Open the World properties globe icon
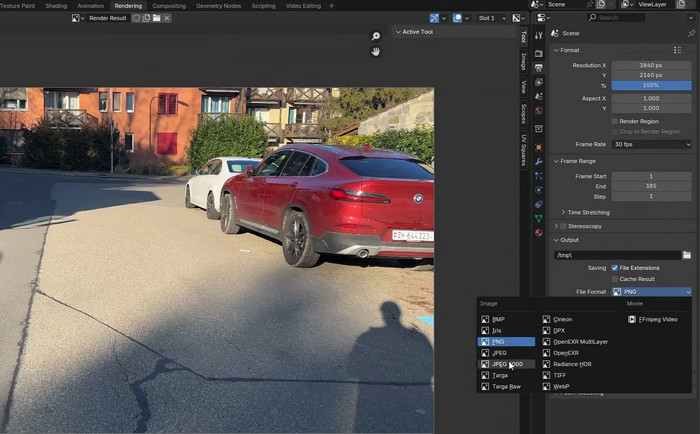Viewport: 700px width, 434px height. pos(539,111)
